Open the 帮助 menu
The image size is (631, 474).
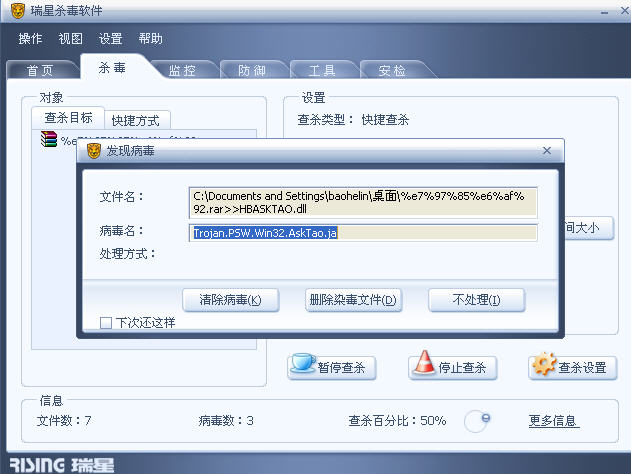151,39
